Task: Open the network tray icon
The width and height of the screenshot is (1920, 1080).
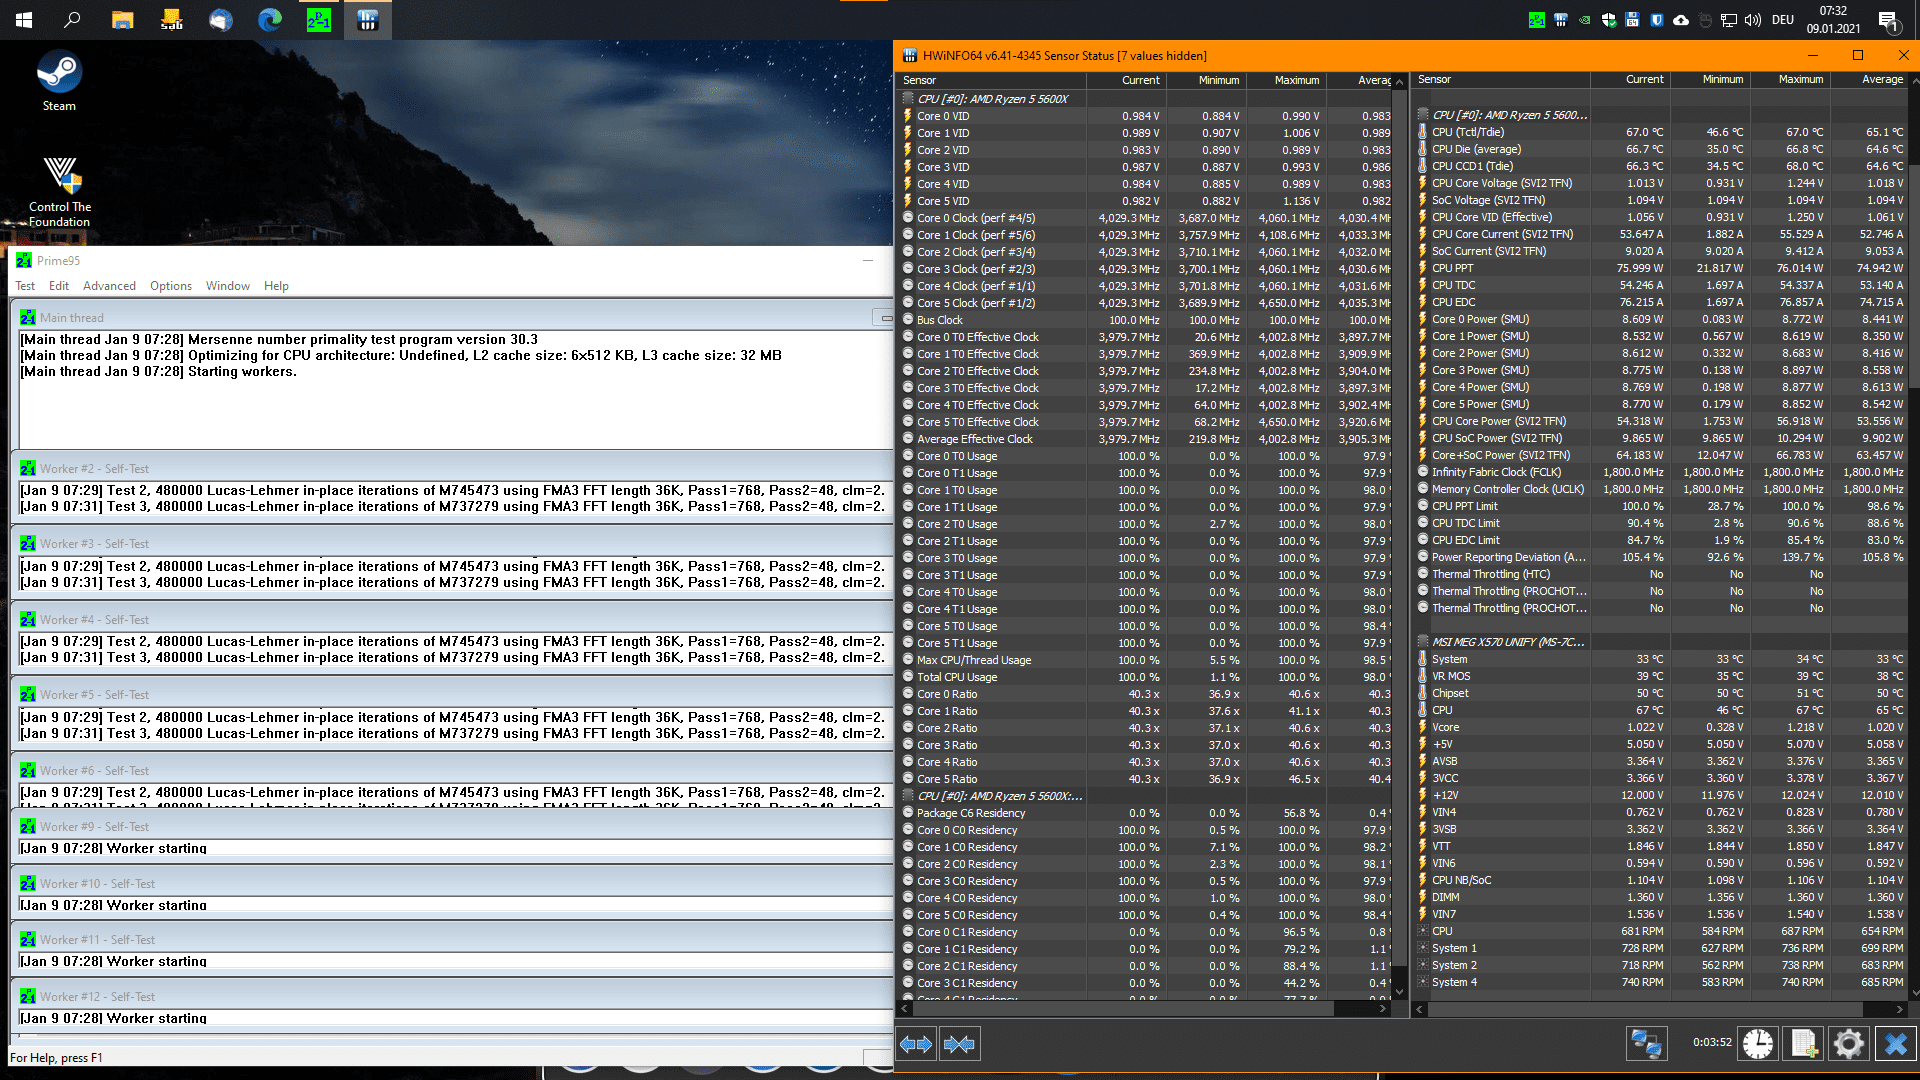Action: point(1729,20)
